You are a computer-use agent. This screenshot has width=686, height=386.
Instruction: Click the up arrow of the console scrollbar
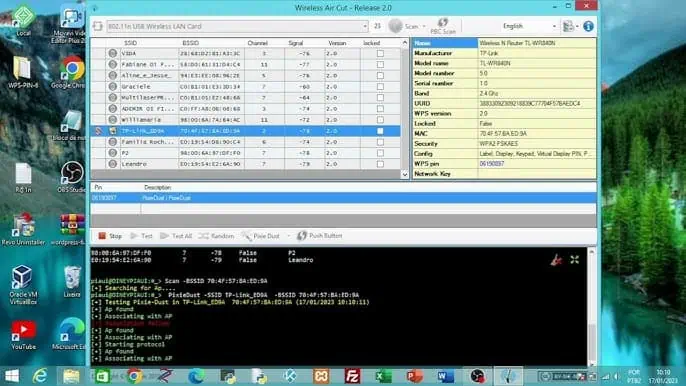pos(592,252)
